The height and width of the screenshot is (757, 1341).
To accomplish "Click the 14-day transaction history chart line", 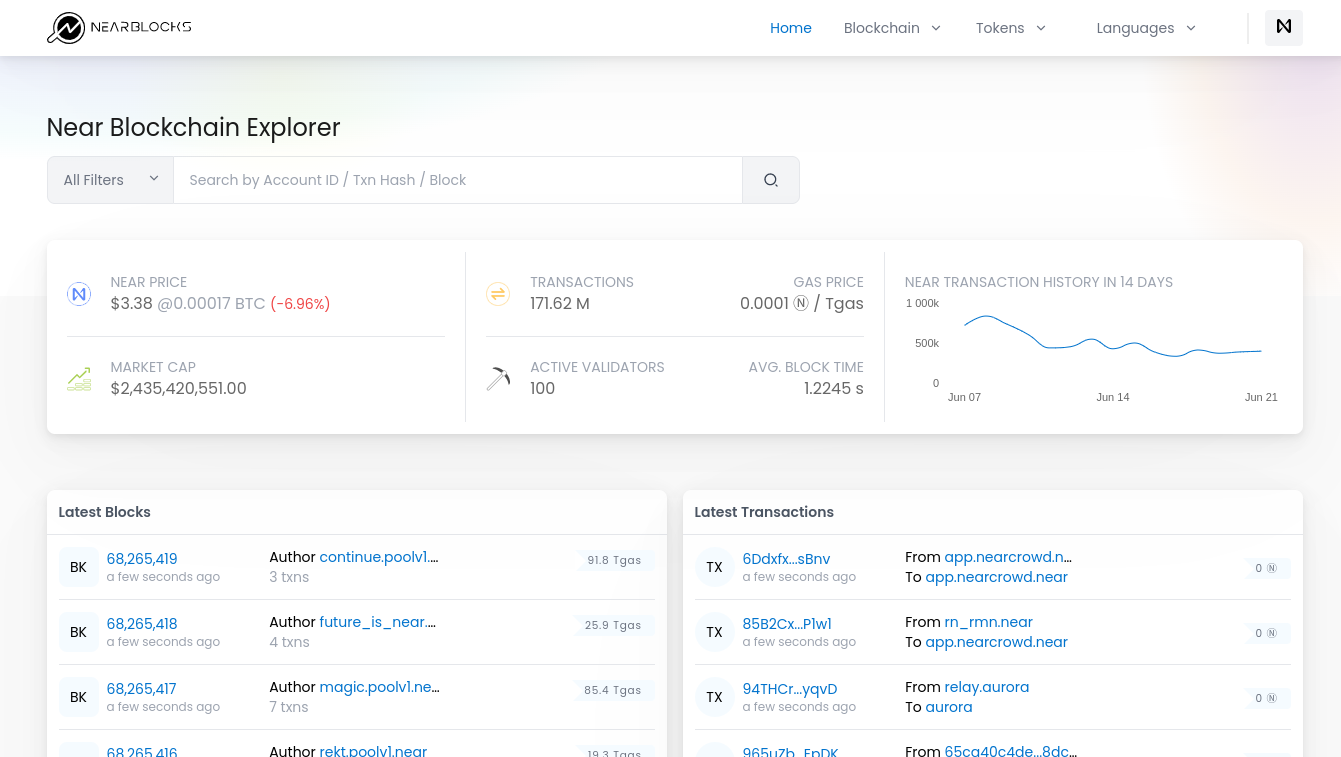I will (1090, 340).
